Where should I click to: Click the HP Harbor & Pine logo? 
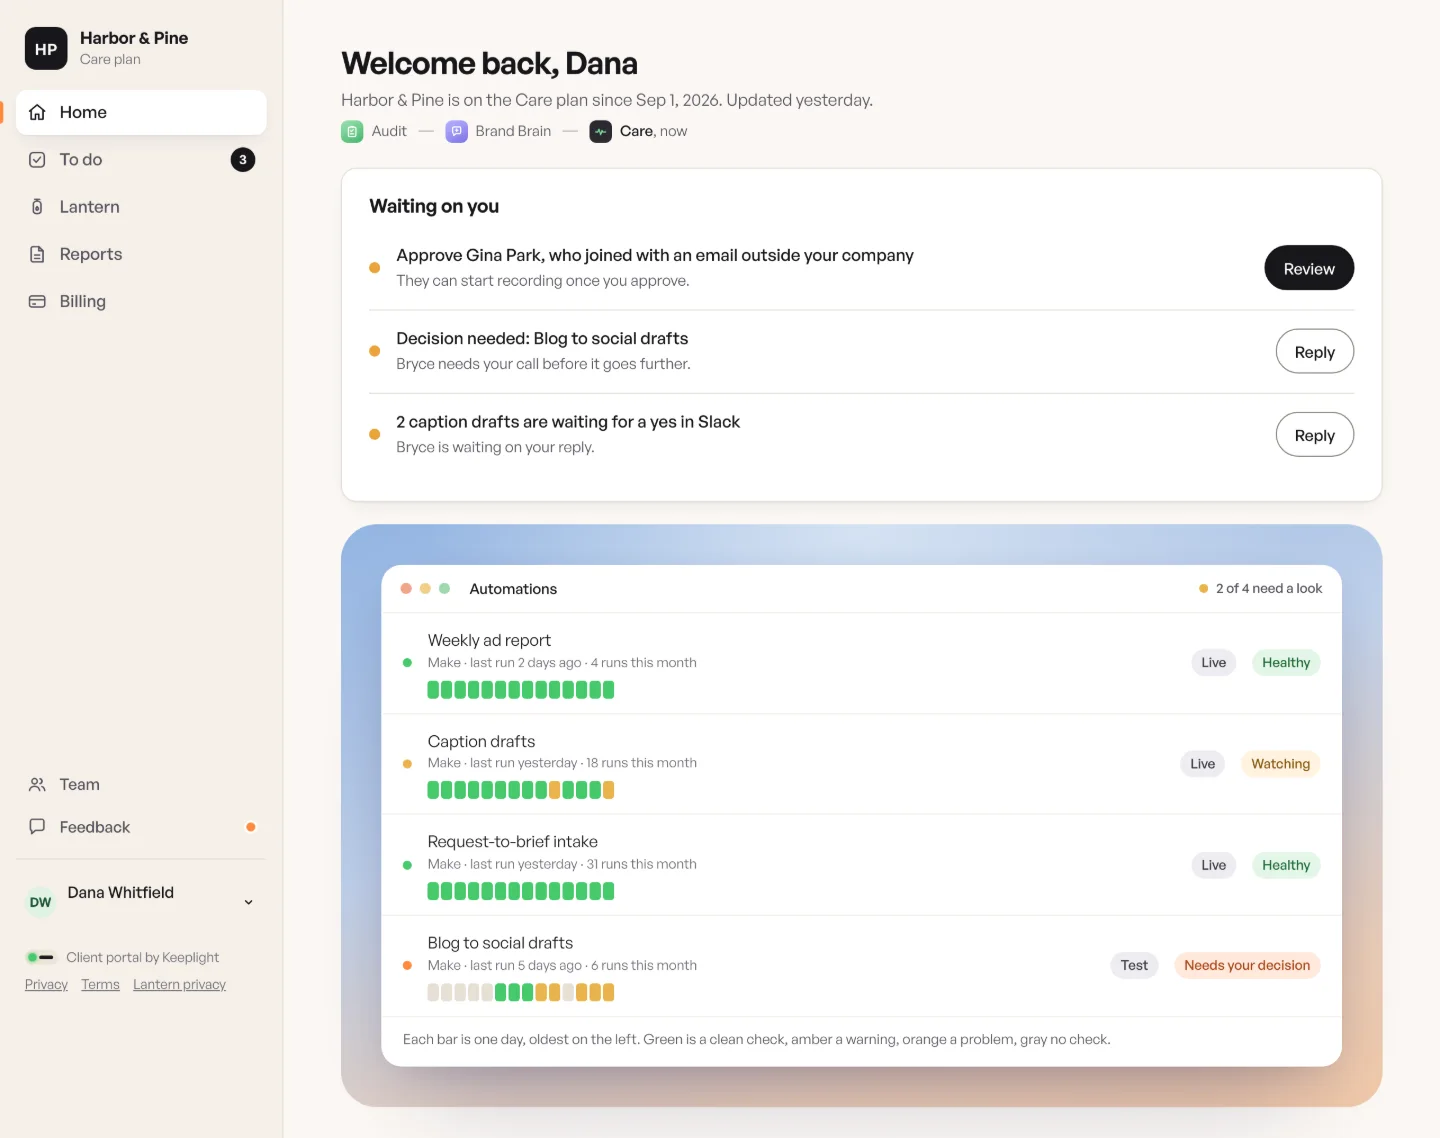46,49
